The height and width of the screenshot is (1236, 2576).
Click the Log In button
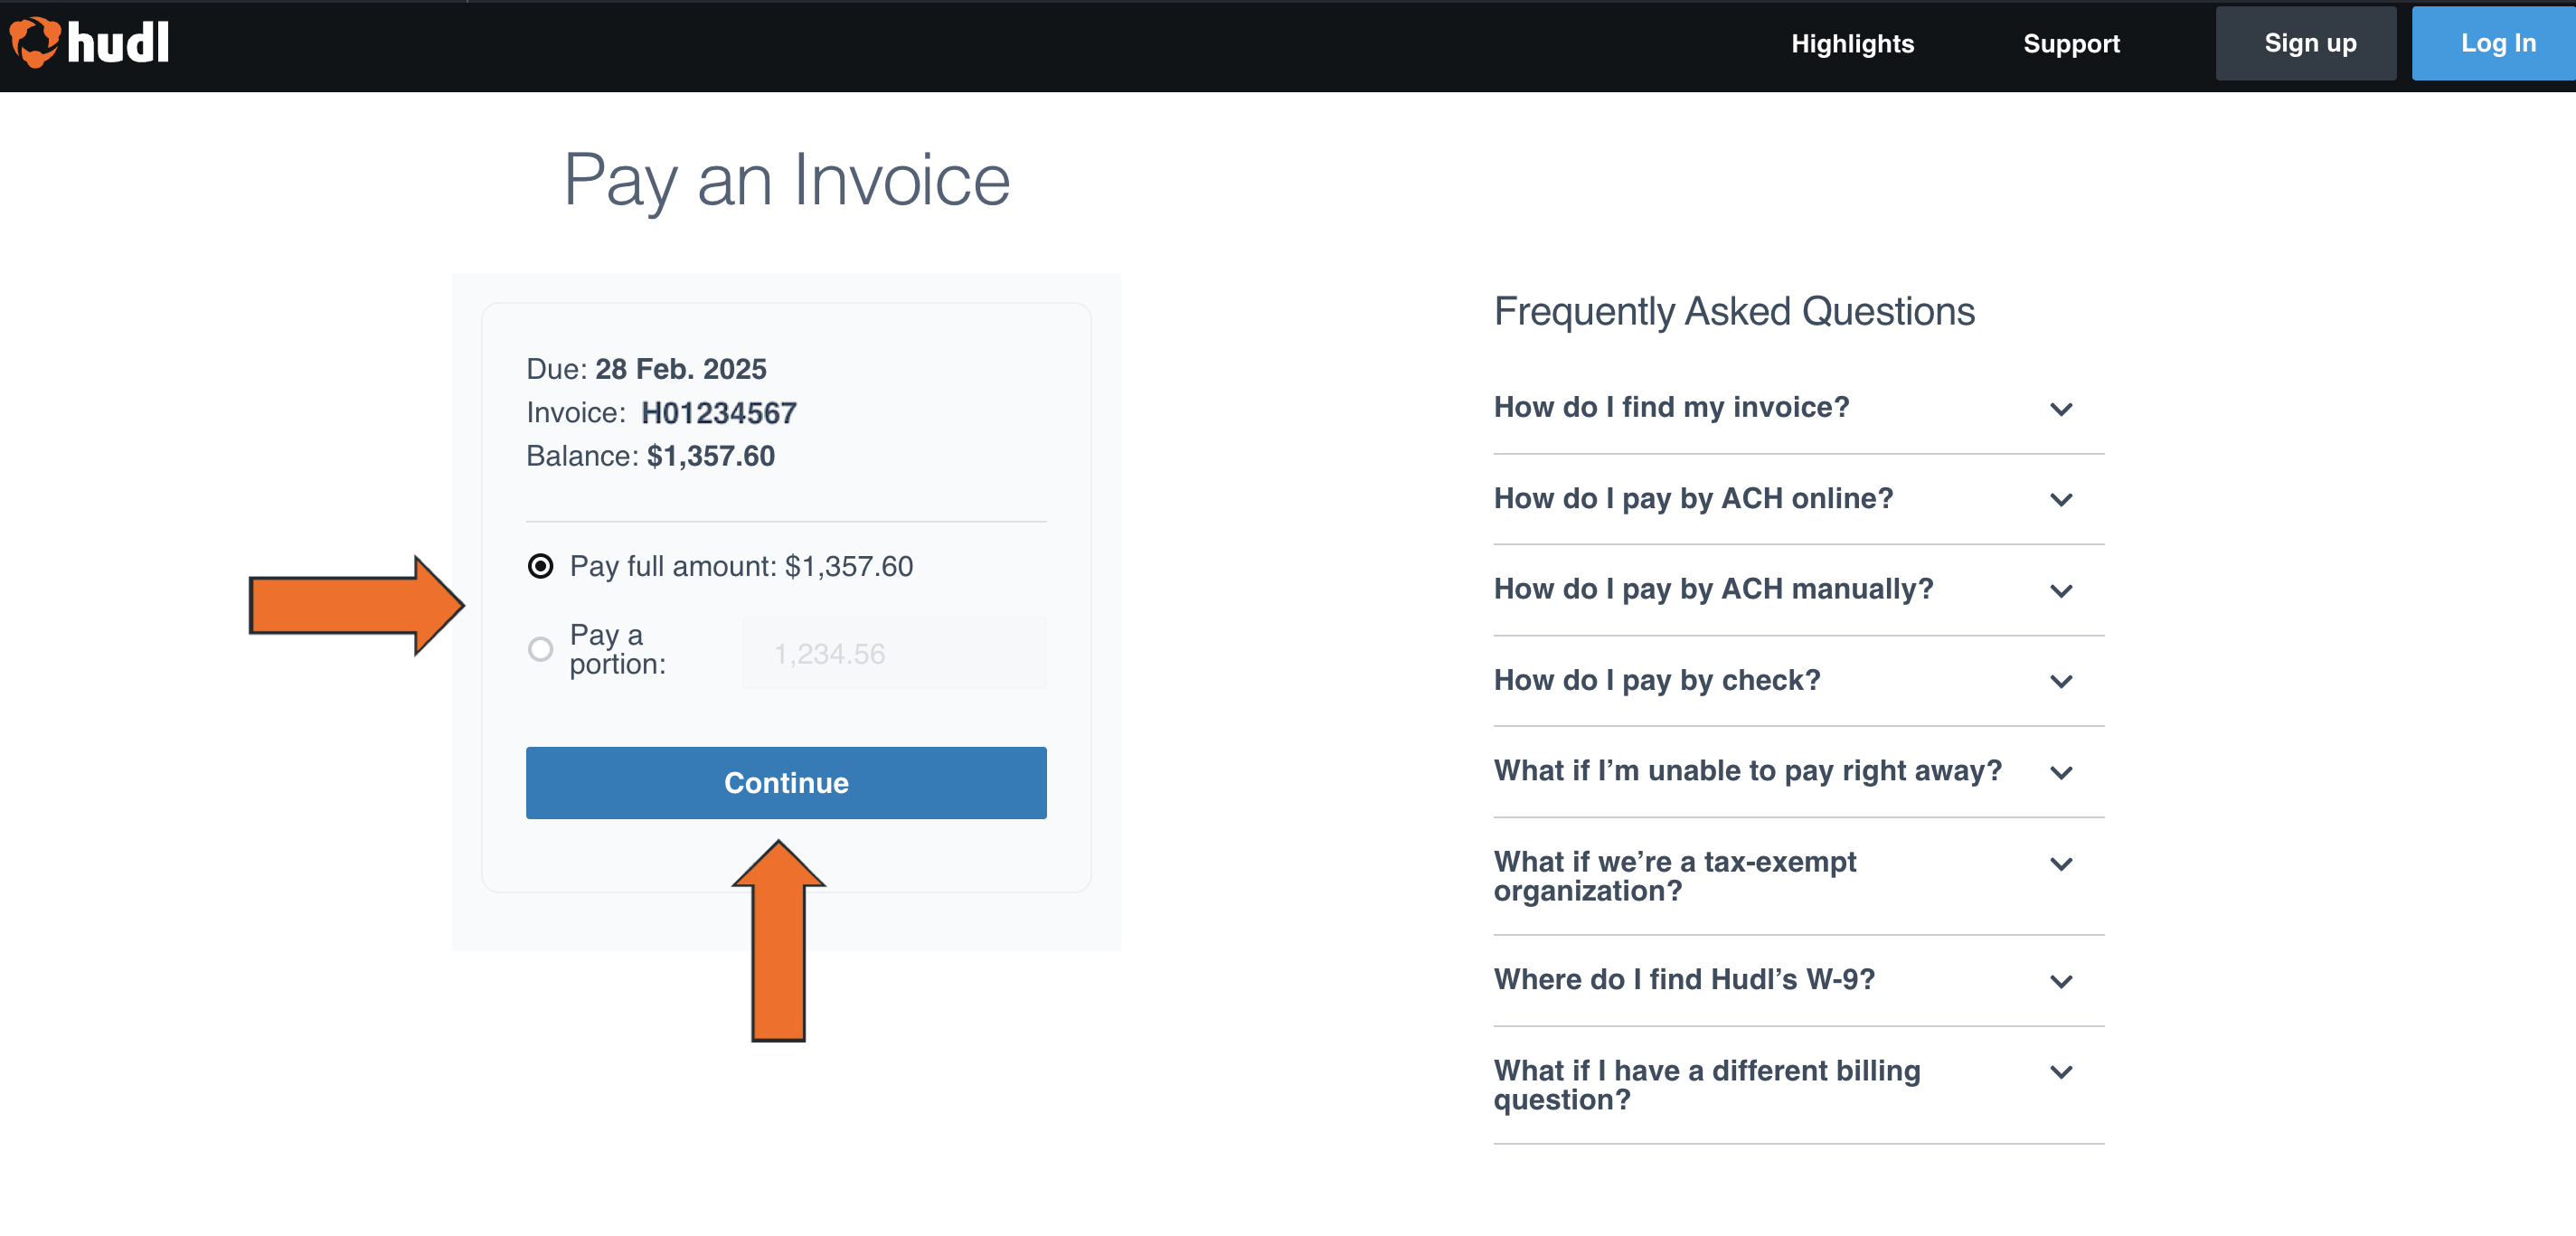(2497, 43)
